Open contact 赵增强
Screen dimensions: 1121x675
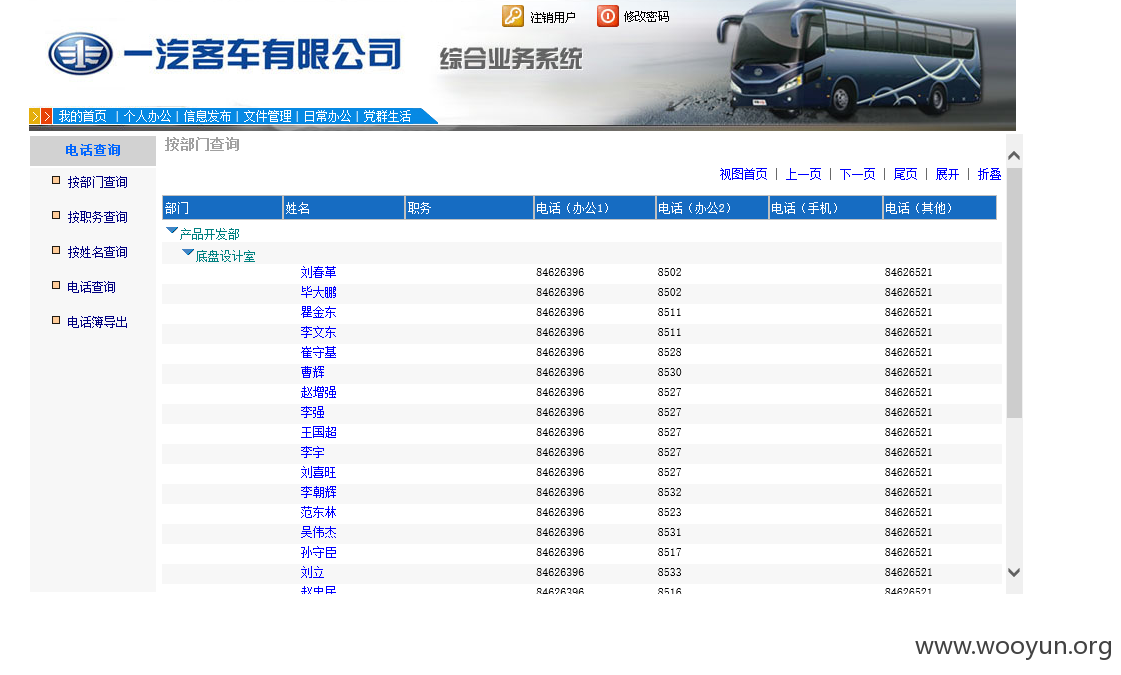pos(318,393)
